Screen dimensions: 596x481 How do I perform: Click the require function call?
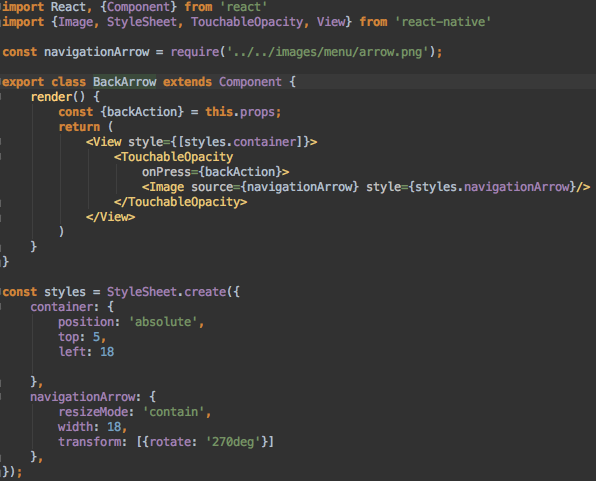click(195, 52)
